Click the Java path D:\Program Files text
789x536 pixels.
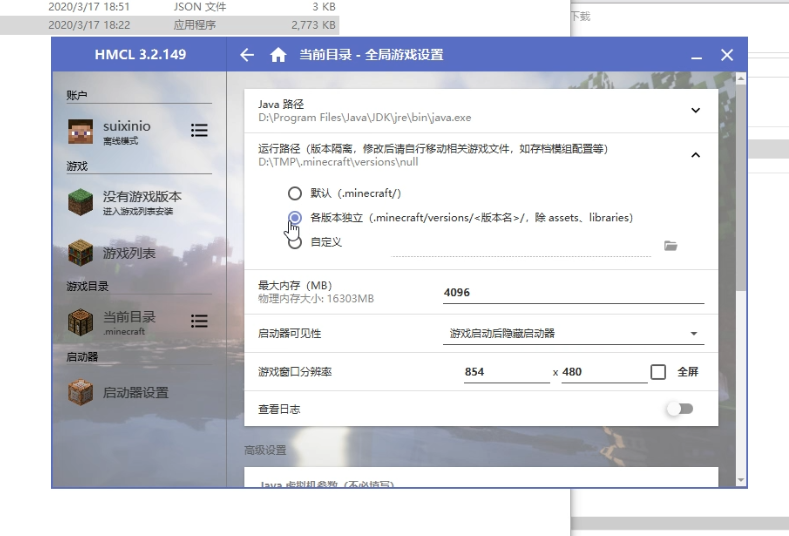click(365, 118)
